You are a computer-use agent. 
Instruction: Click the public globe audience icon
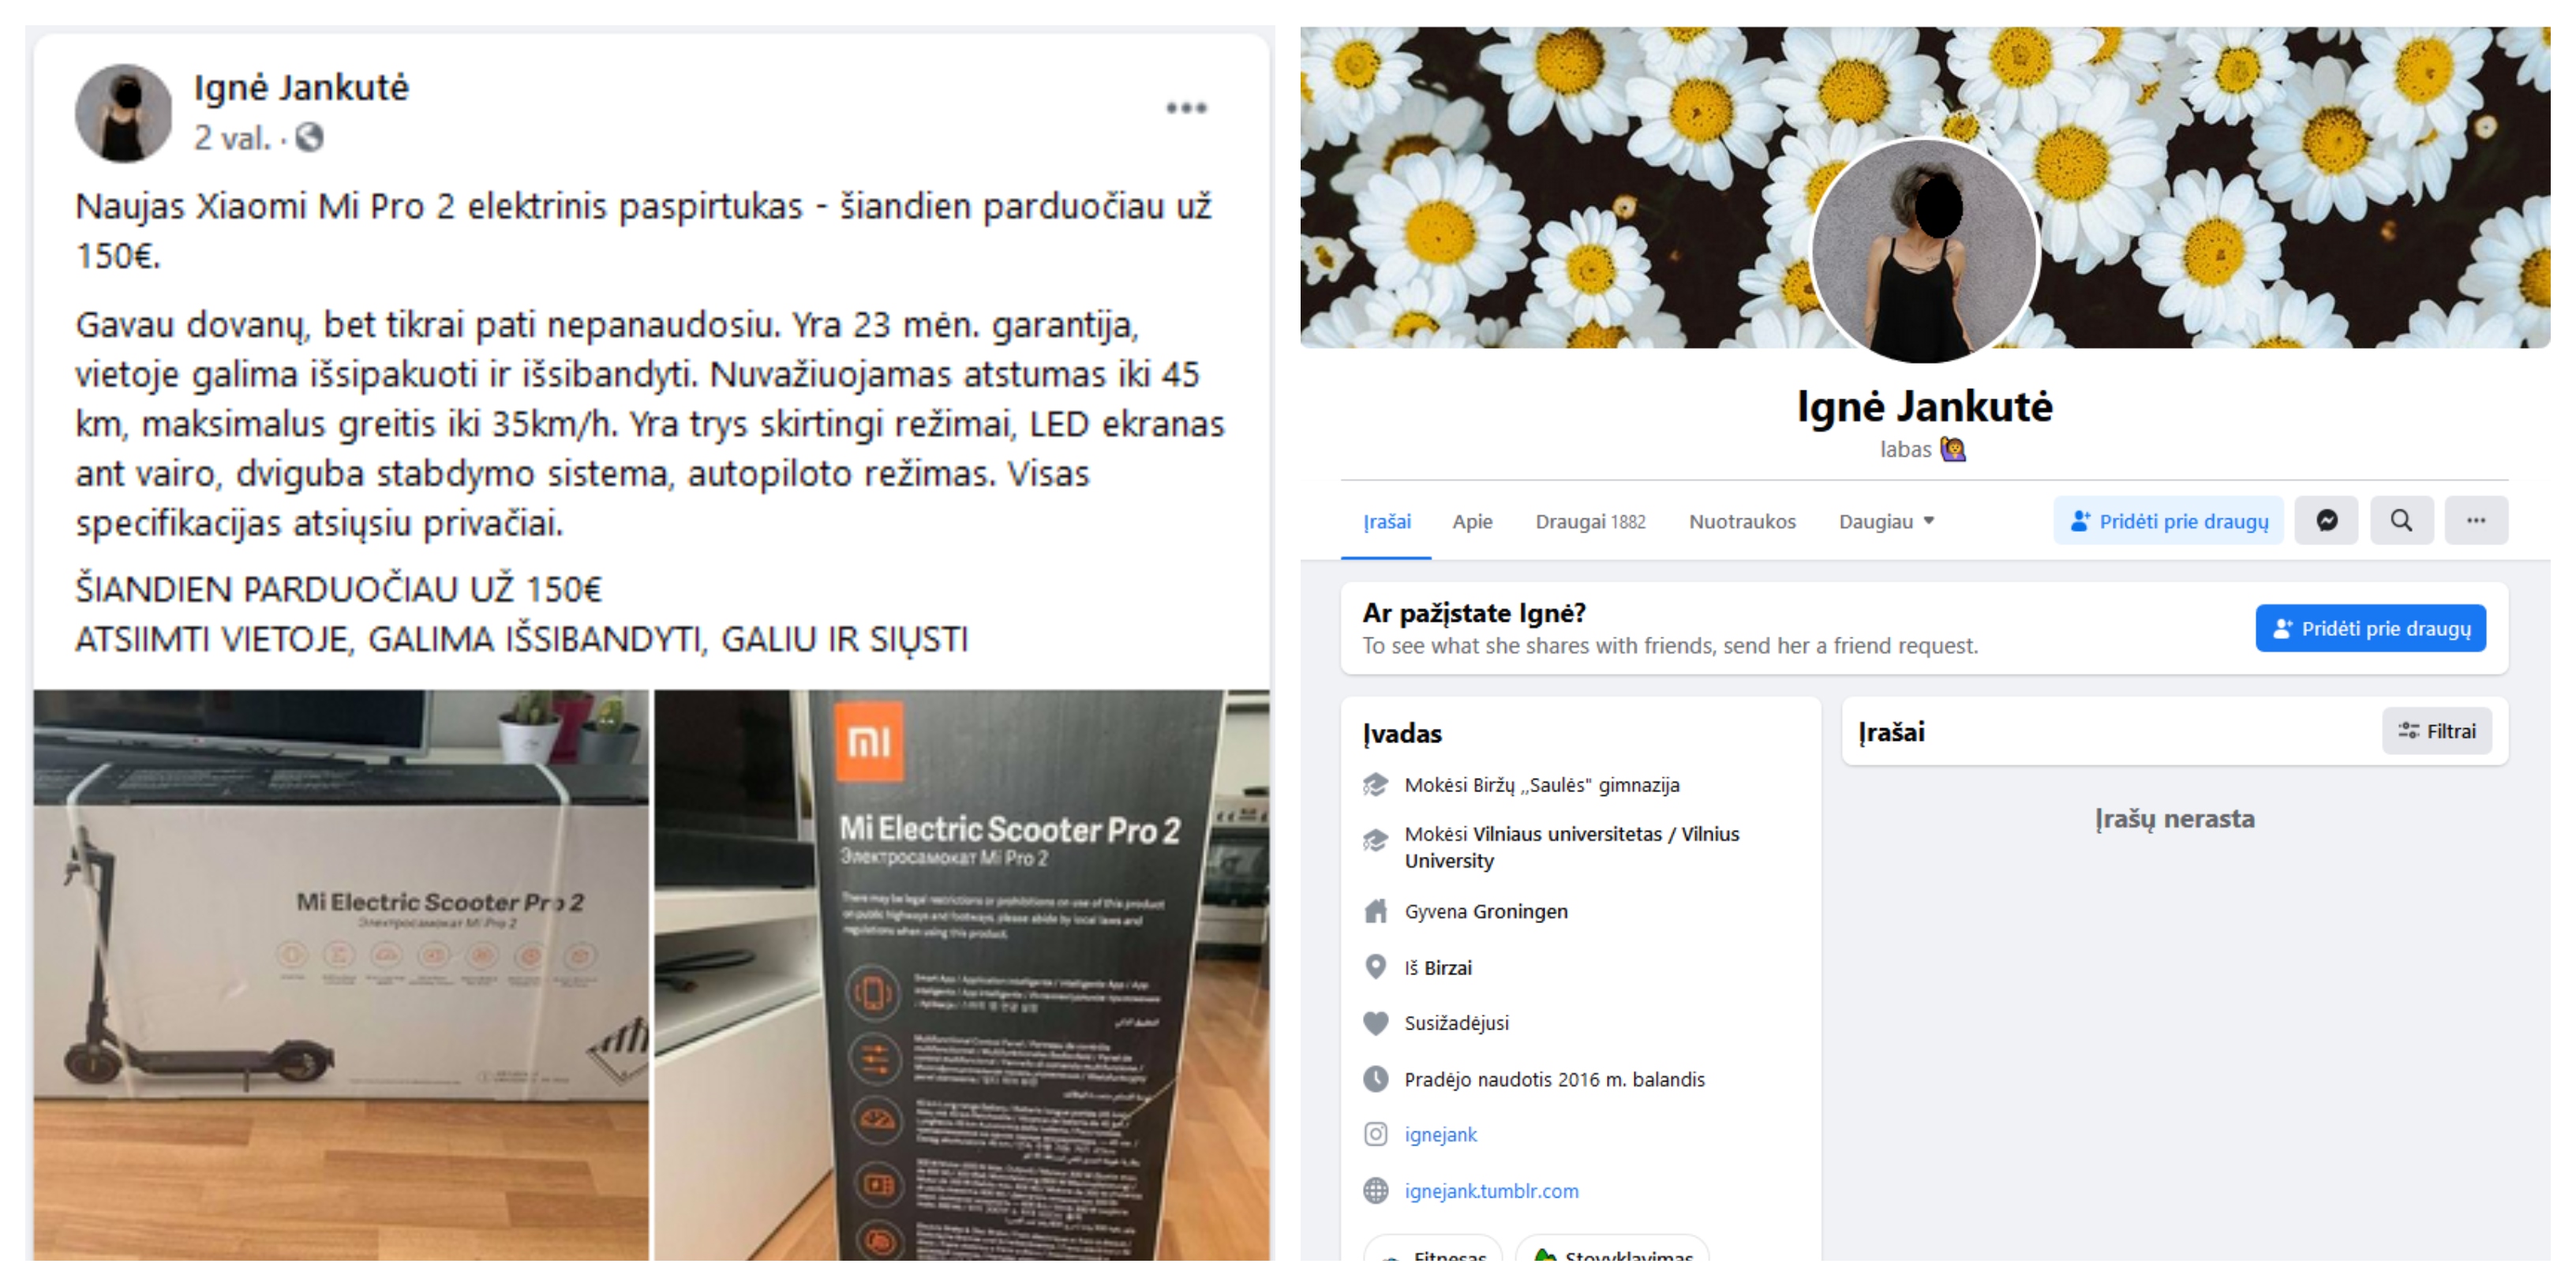pyautogui.click(x=309, y=137)
